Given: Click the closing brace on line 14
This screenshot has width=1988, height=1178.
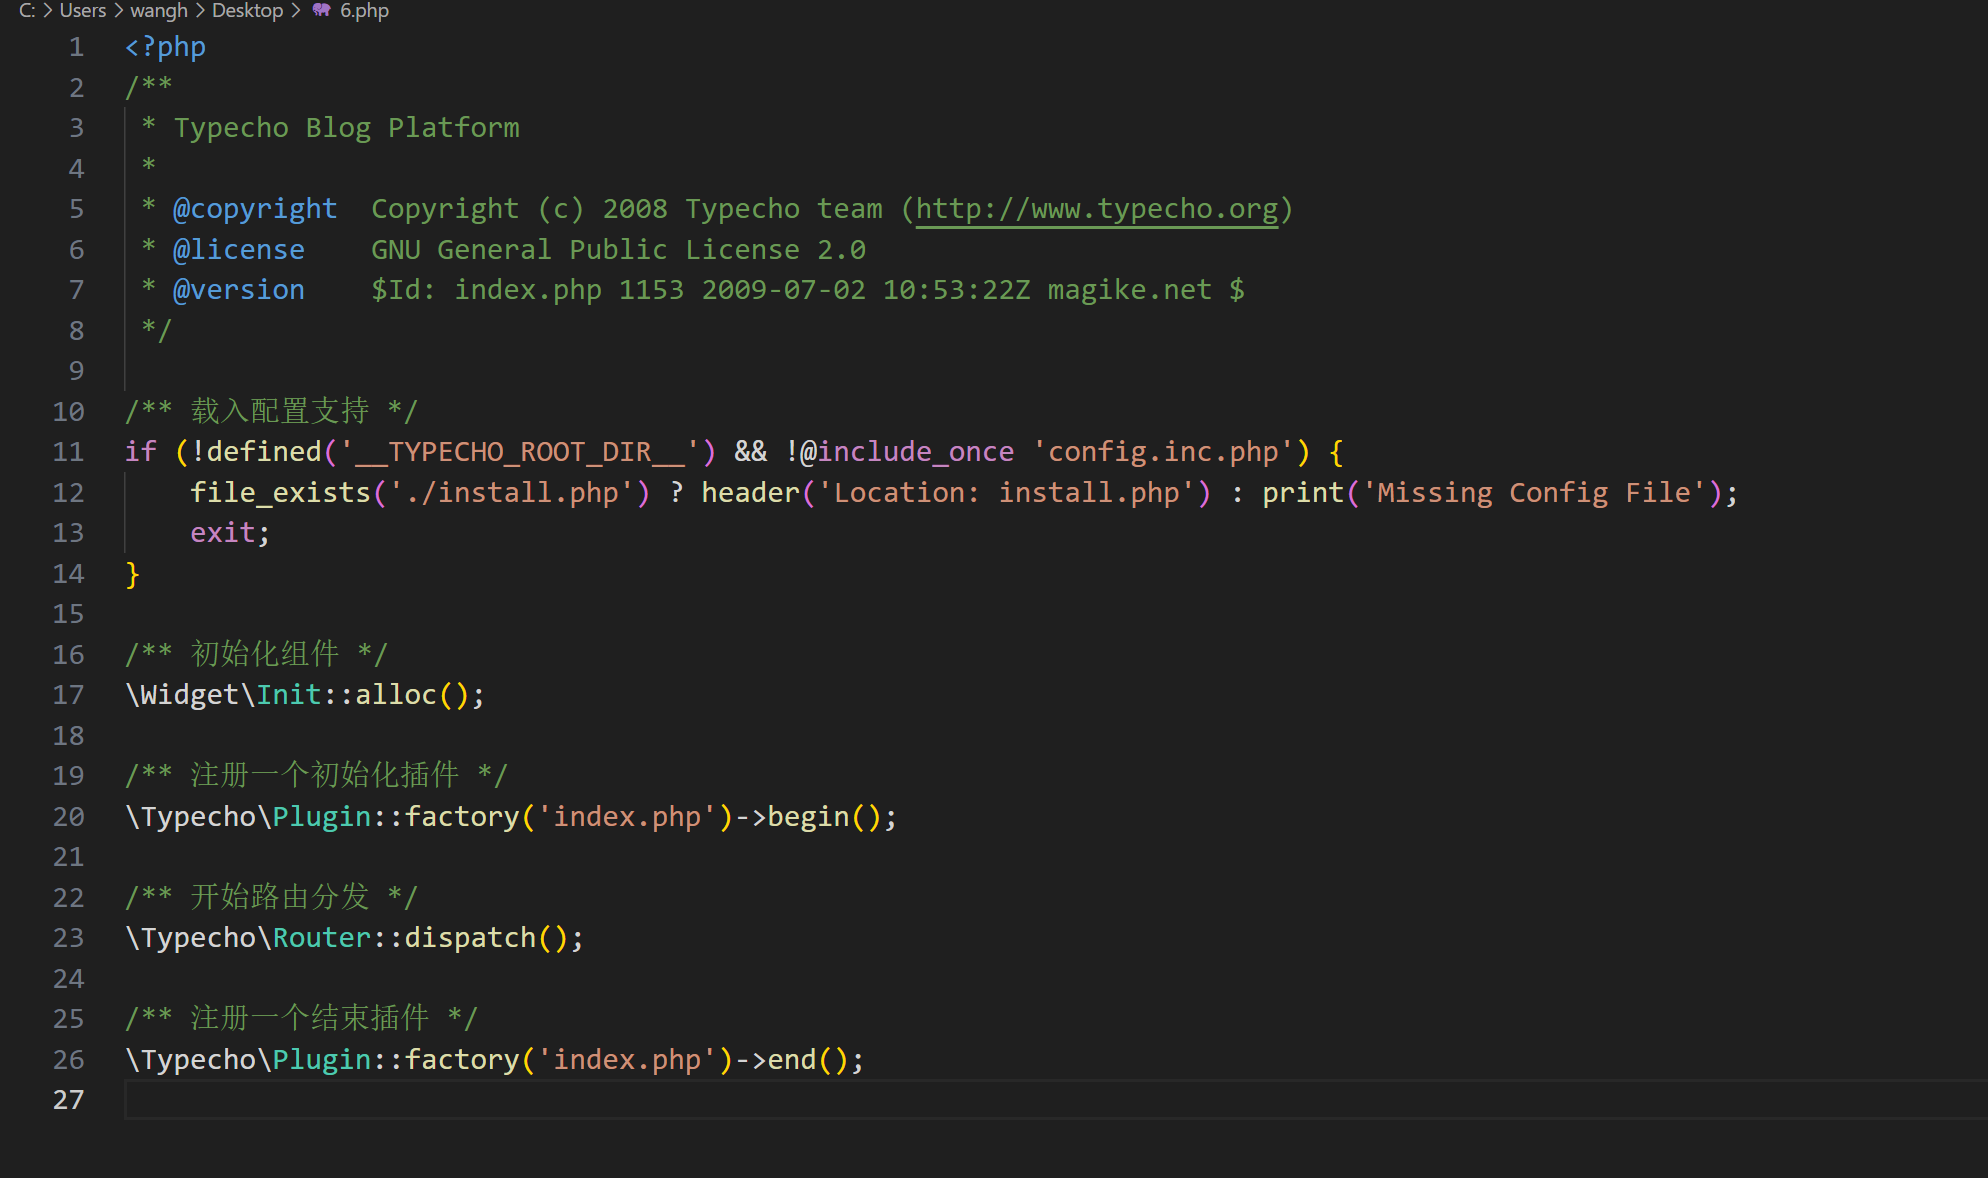Looking at the screenshot, I should pyautogui.click(x=132, y=574).
